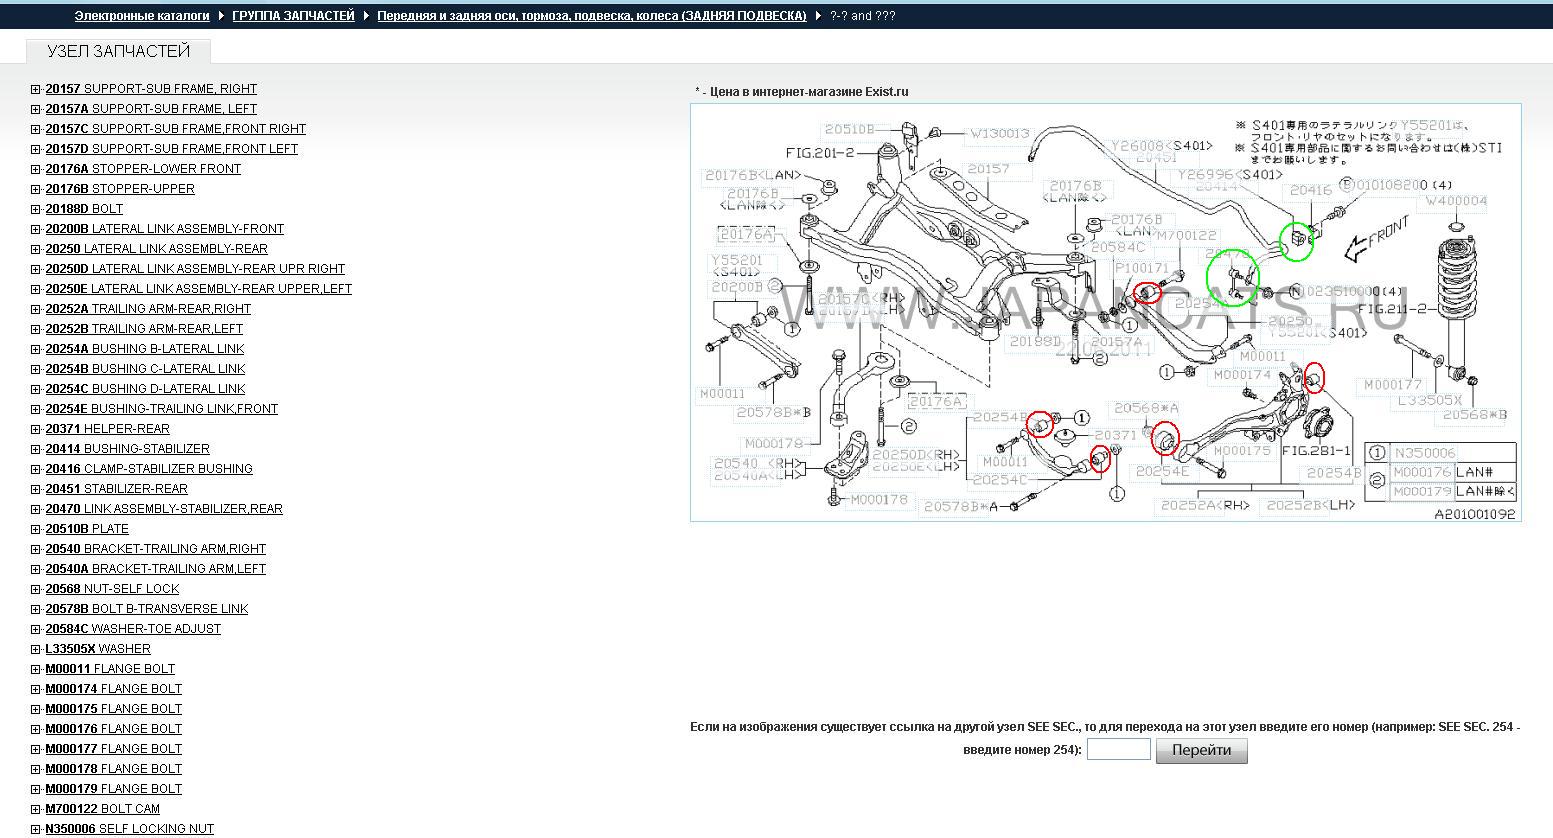Expand the N350006 SELF LOCKING NUT node

[x=36, y=829]
